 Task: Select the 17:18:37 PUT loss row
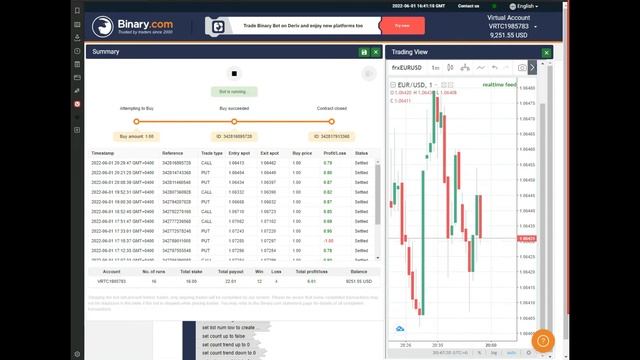point(231,241)
